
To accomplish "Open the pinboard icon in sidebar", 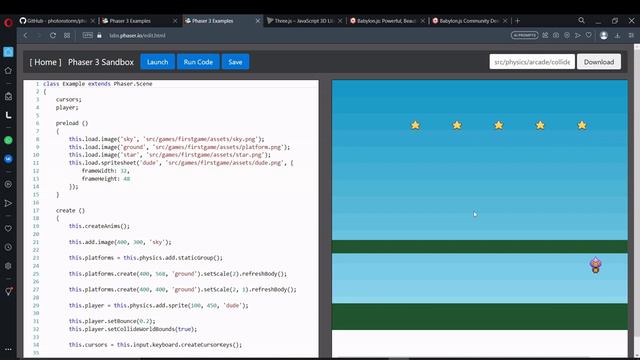I will [x=8, y=291].
